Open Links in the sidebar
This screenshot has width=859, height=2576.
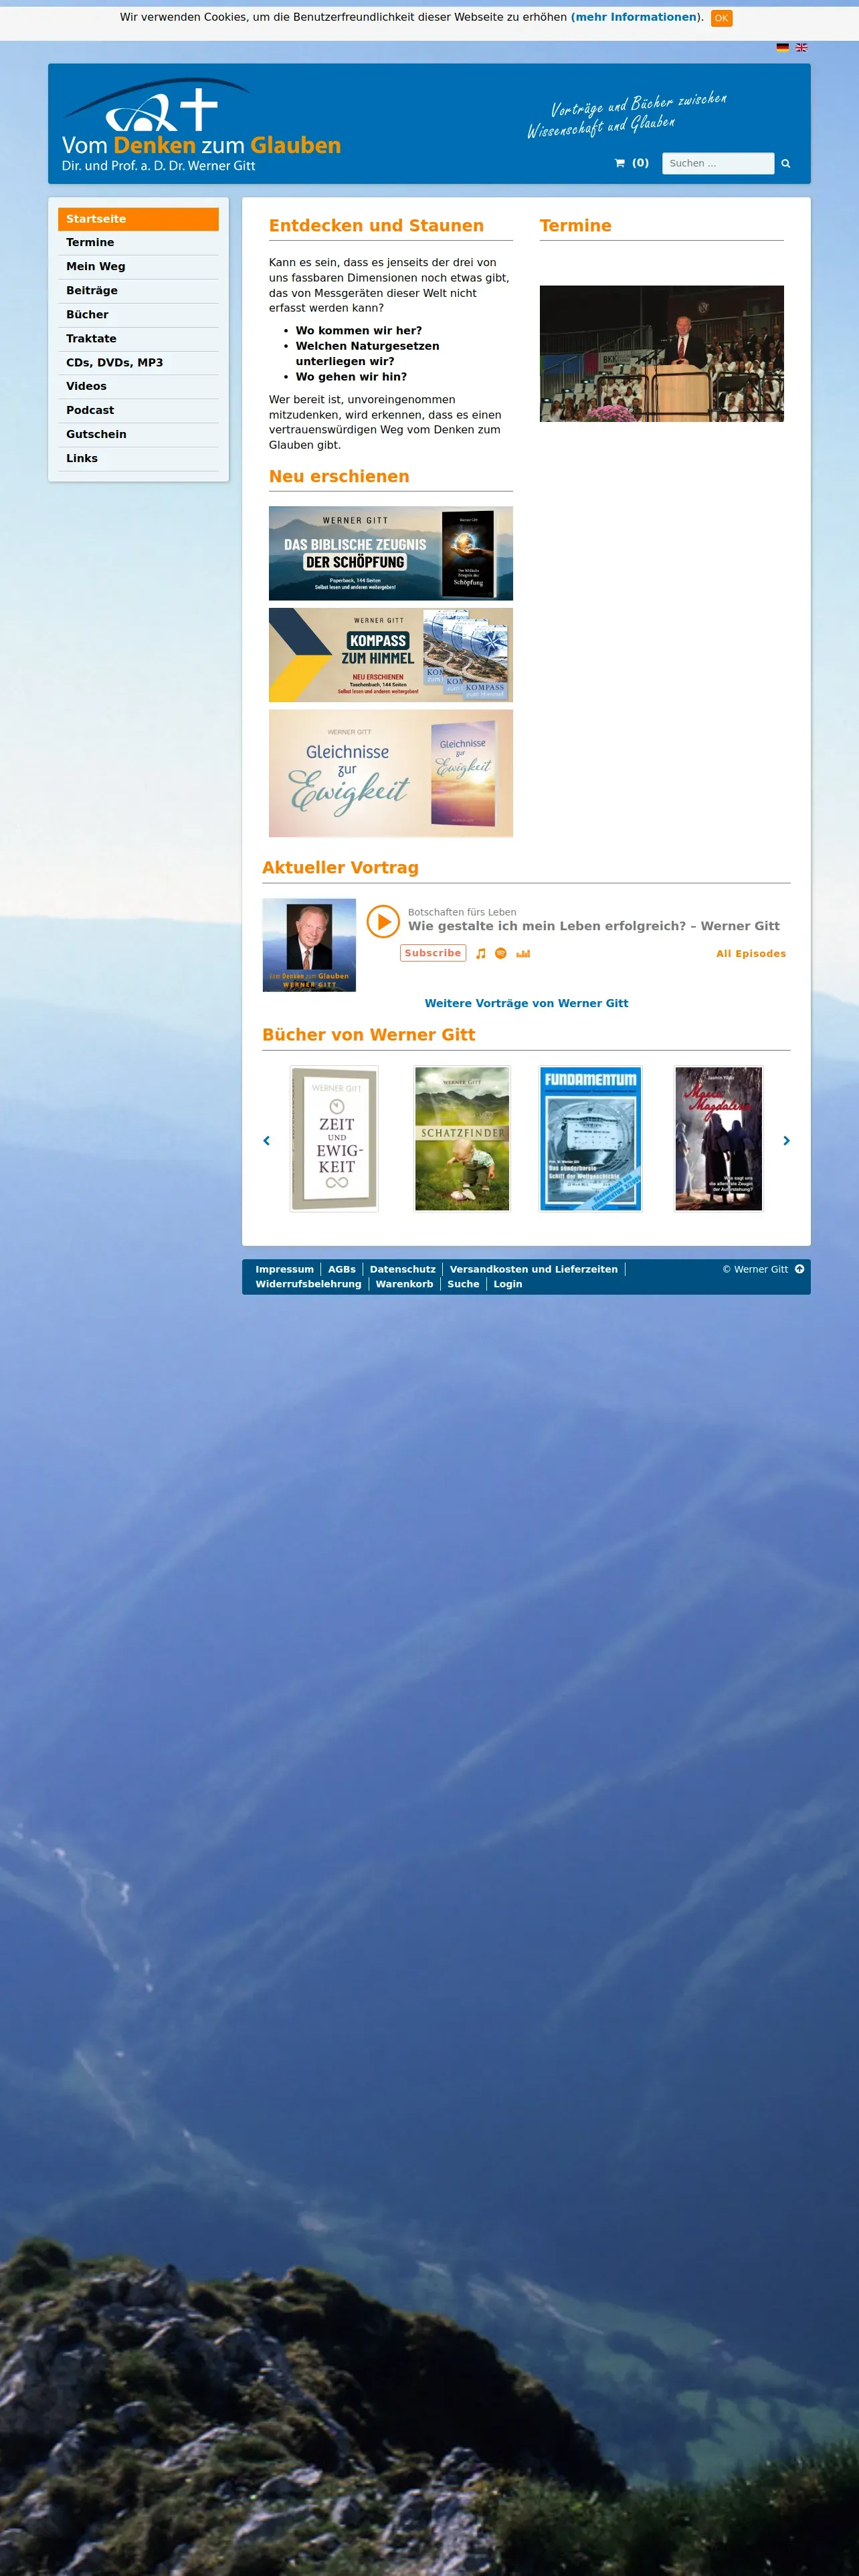138,458
